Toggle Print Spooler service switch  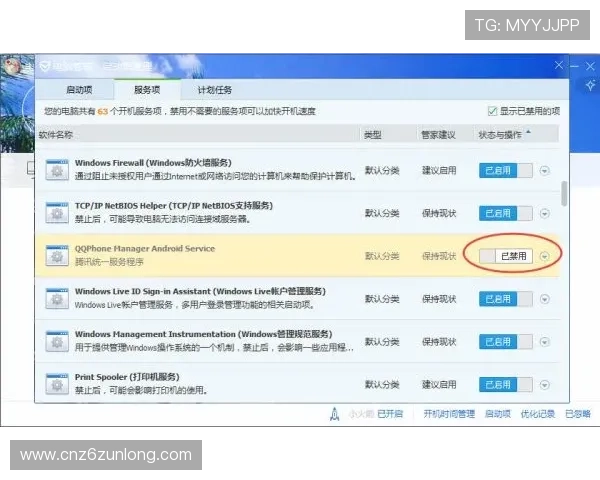pyautogui.click(x=505, y=385)
